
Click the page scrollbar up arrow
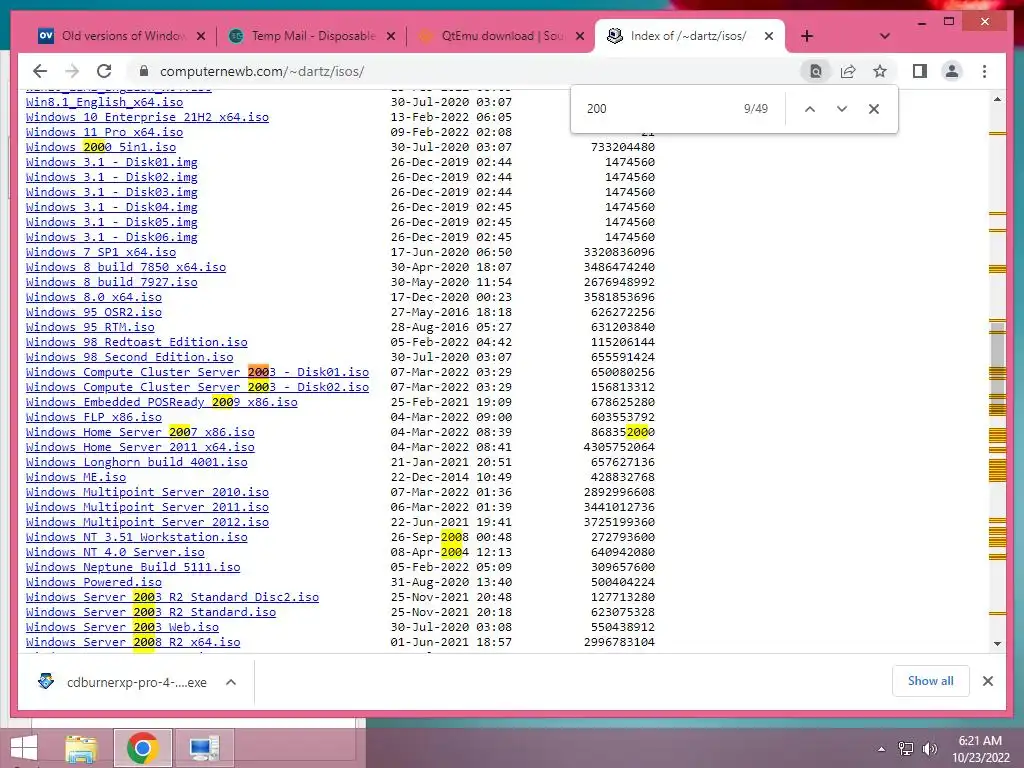pyautogui.click(x=997, y=99)
